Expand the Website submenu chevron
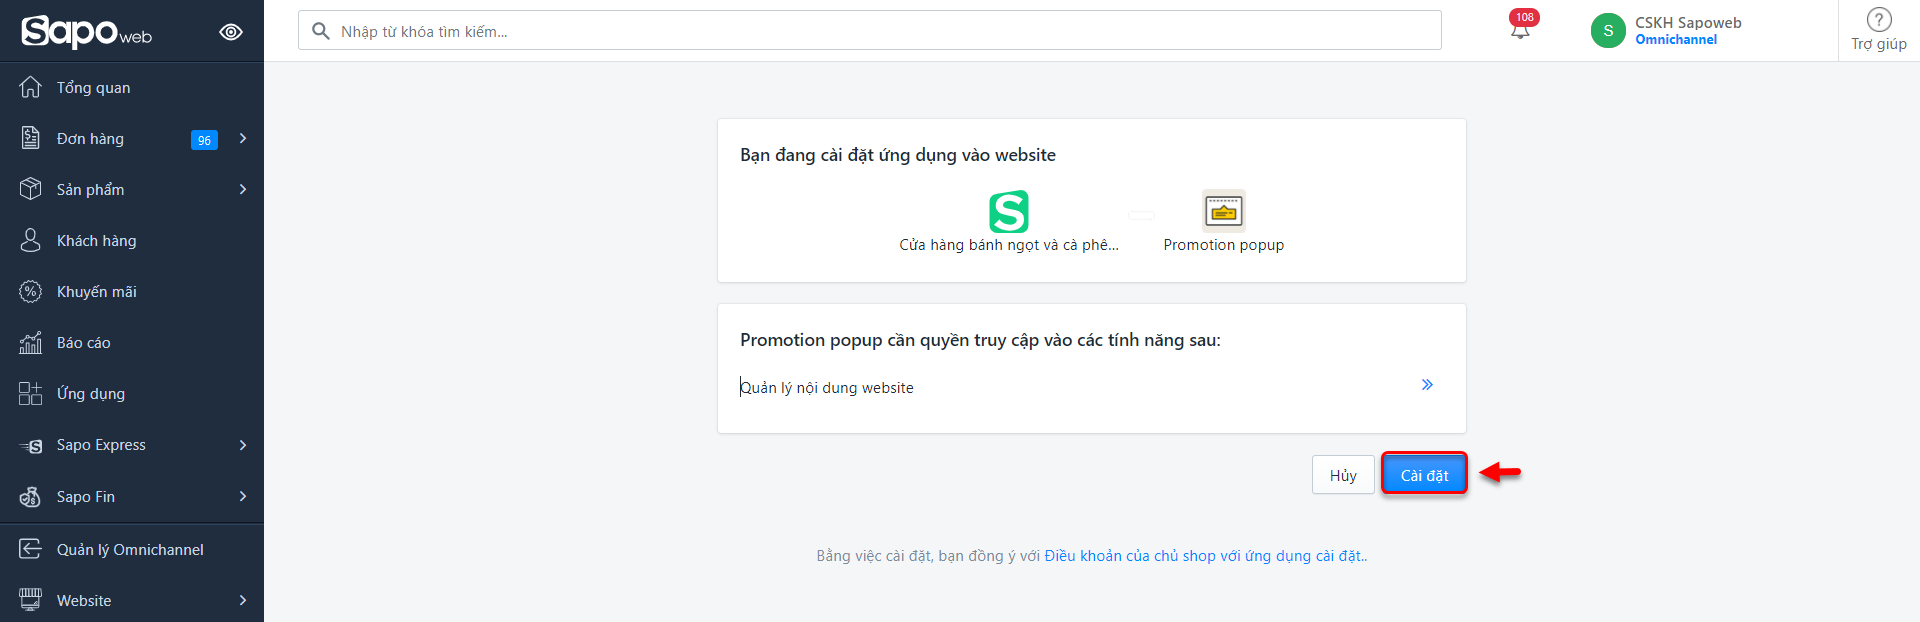This screenshot has width=1920, height=622. point(243,600)
